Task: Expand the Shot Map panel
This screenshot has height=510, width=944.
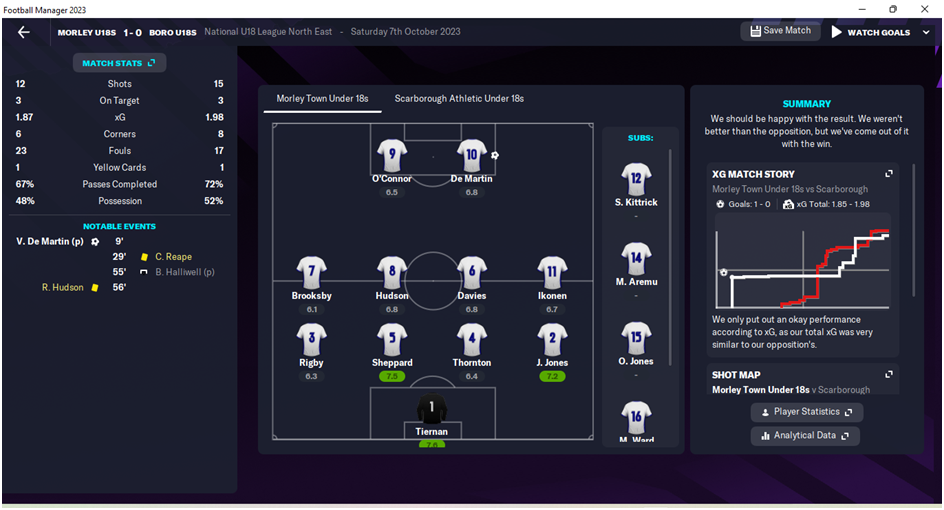Action: point(889,375)
